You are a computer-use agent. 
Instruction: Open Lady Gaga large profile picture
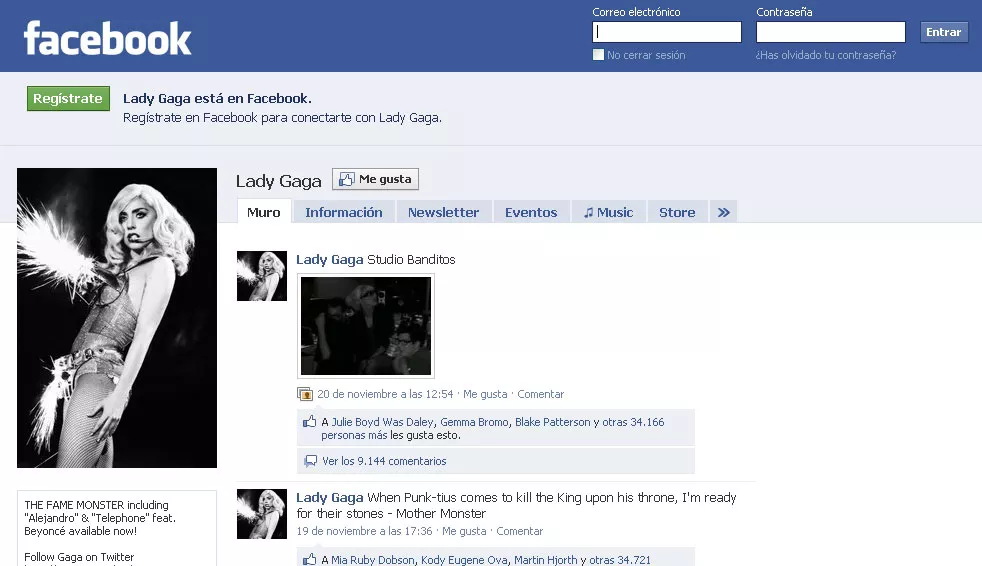117,317
